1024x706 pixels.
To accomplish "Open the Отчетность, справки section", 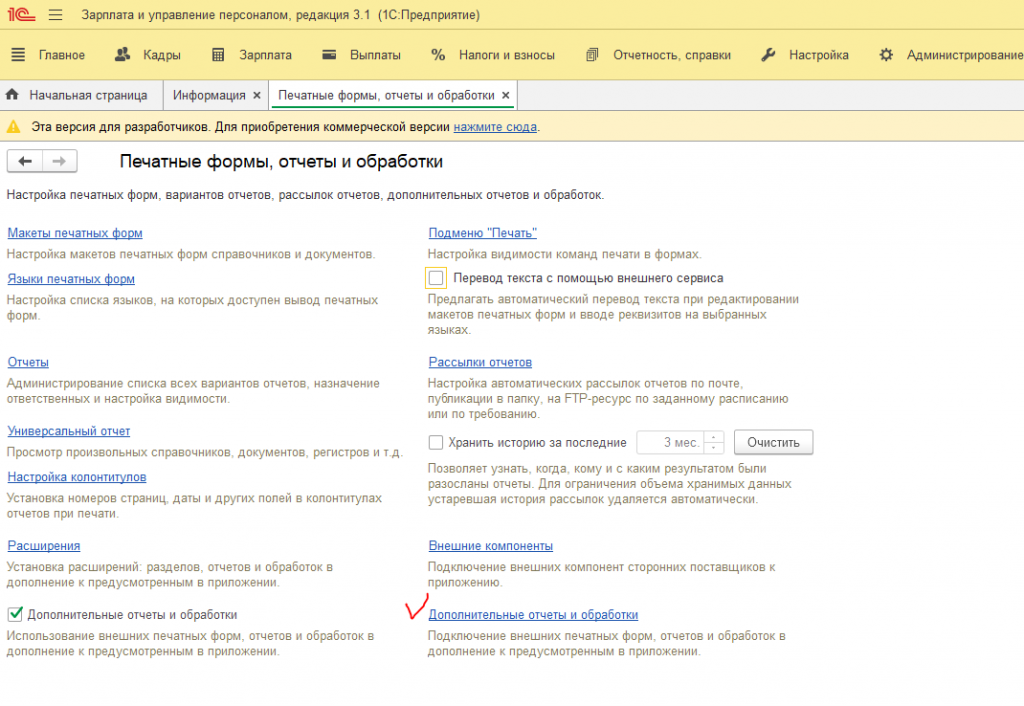I will pos(671,56).
